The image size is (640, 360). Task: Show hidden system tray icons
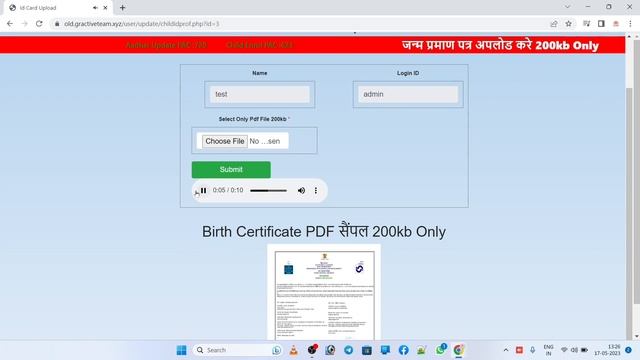tap(506, 350)
